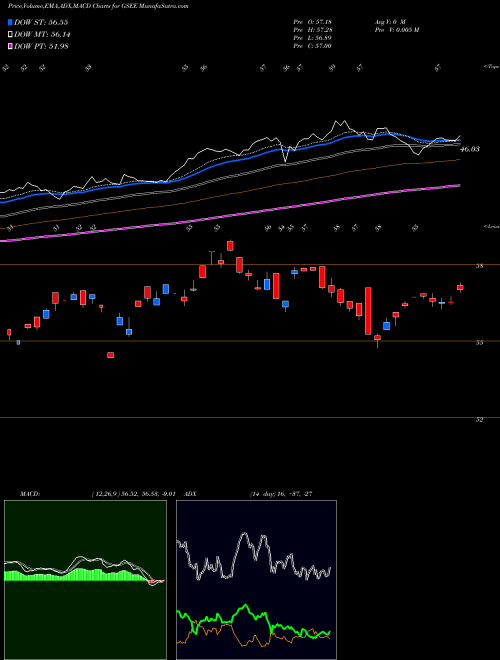500x660 pixels.
Task: Click the 58 price axis label
Action: pyautogui.click(x=480, y=266)
